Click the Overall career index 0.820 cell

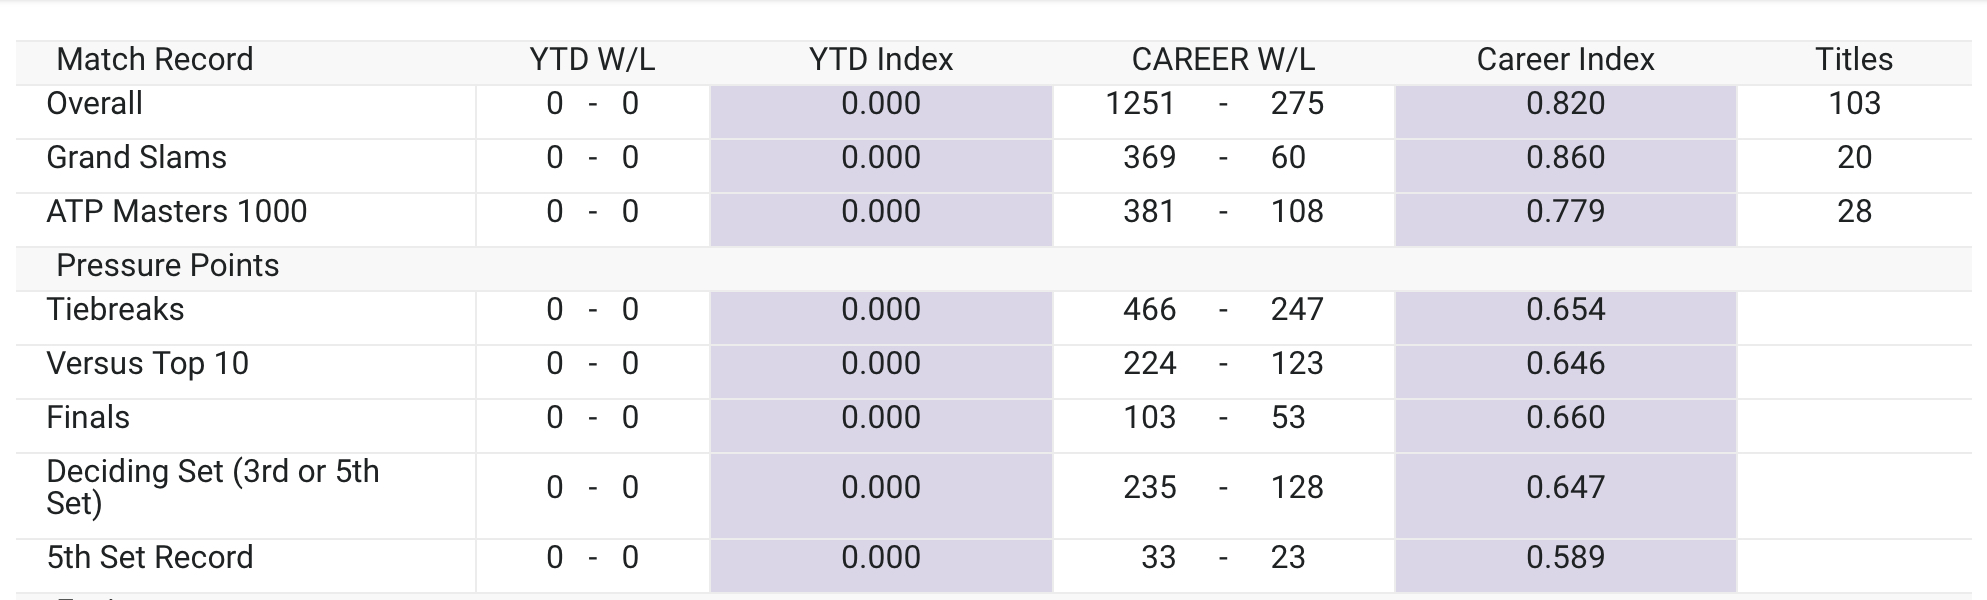pyautogui.click(x=1565, y=104)
